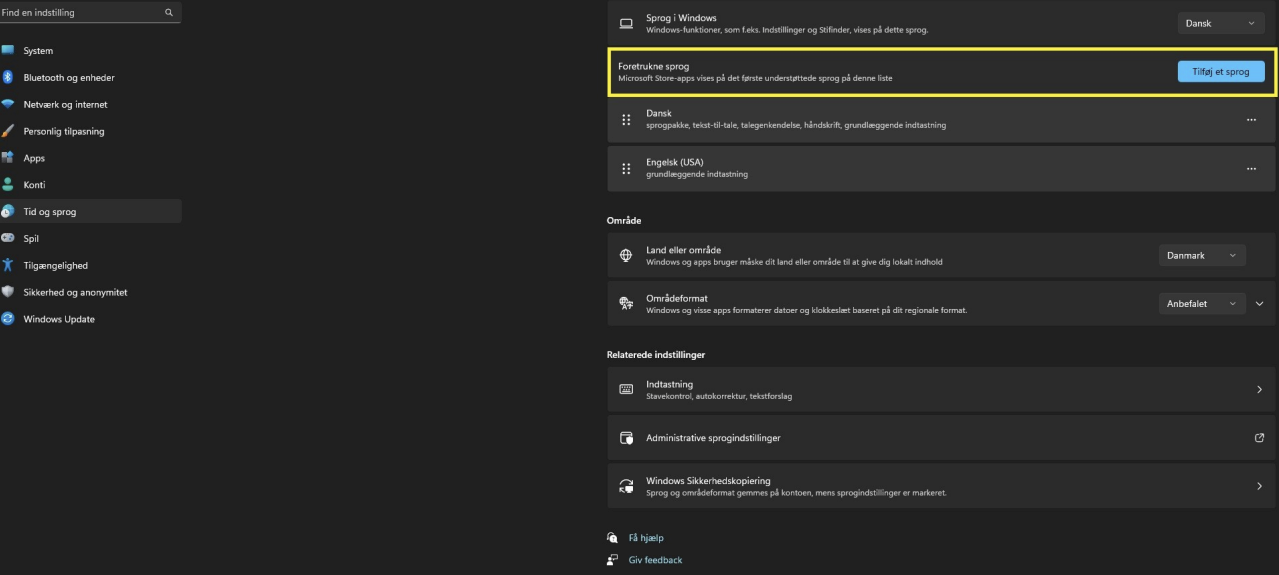Go to Windows Update
Screen dimensions: 1279x575
tap(91, 319)
